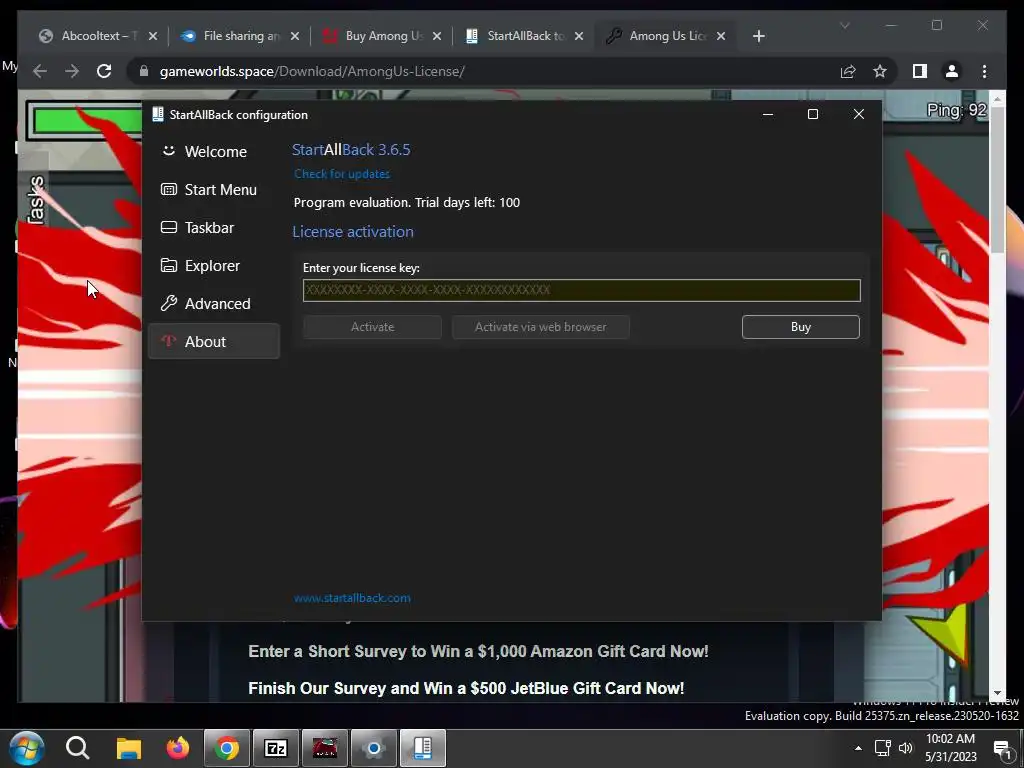Launch Firefox from the taskbar
The image size is (1024, 768).
[x=177, y=748]
